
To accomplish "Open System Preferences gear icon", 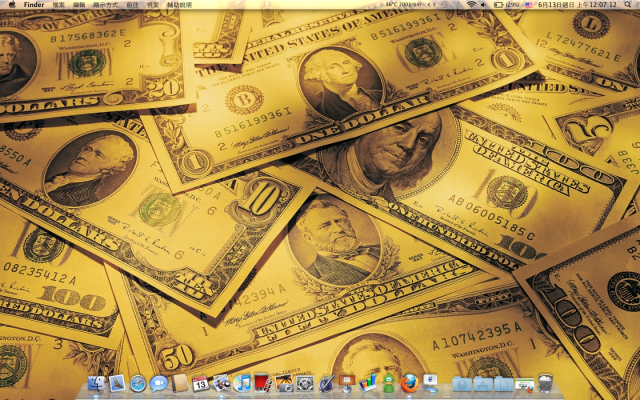I will click(x=305, y=383).
